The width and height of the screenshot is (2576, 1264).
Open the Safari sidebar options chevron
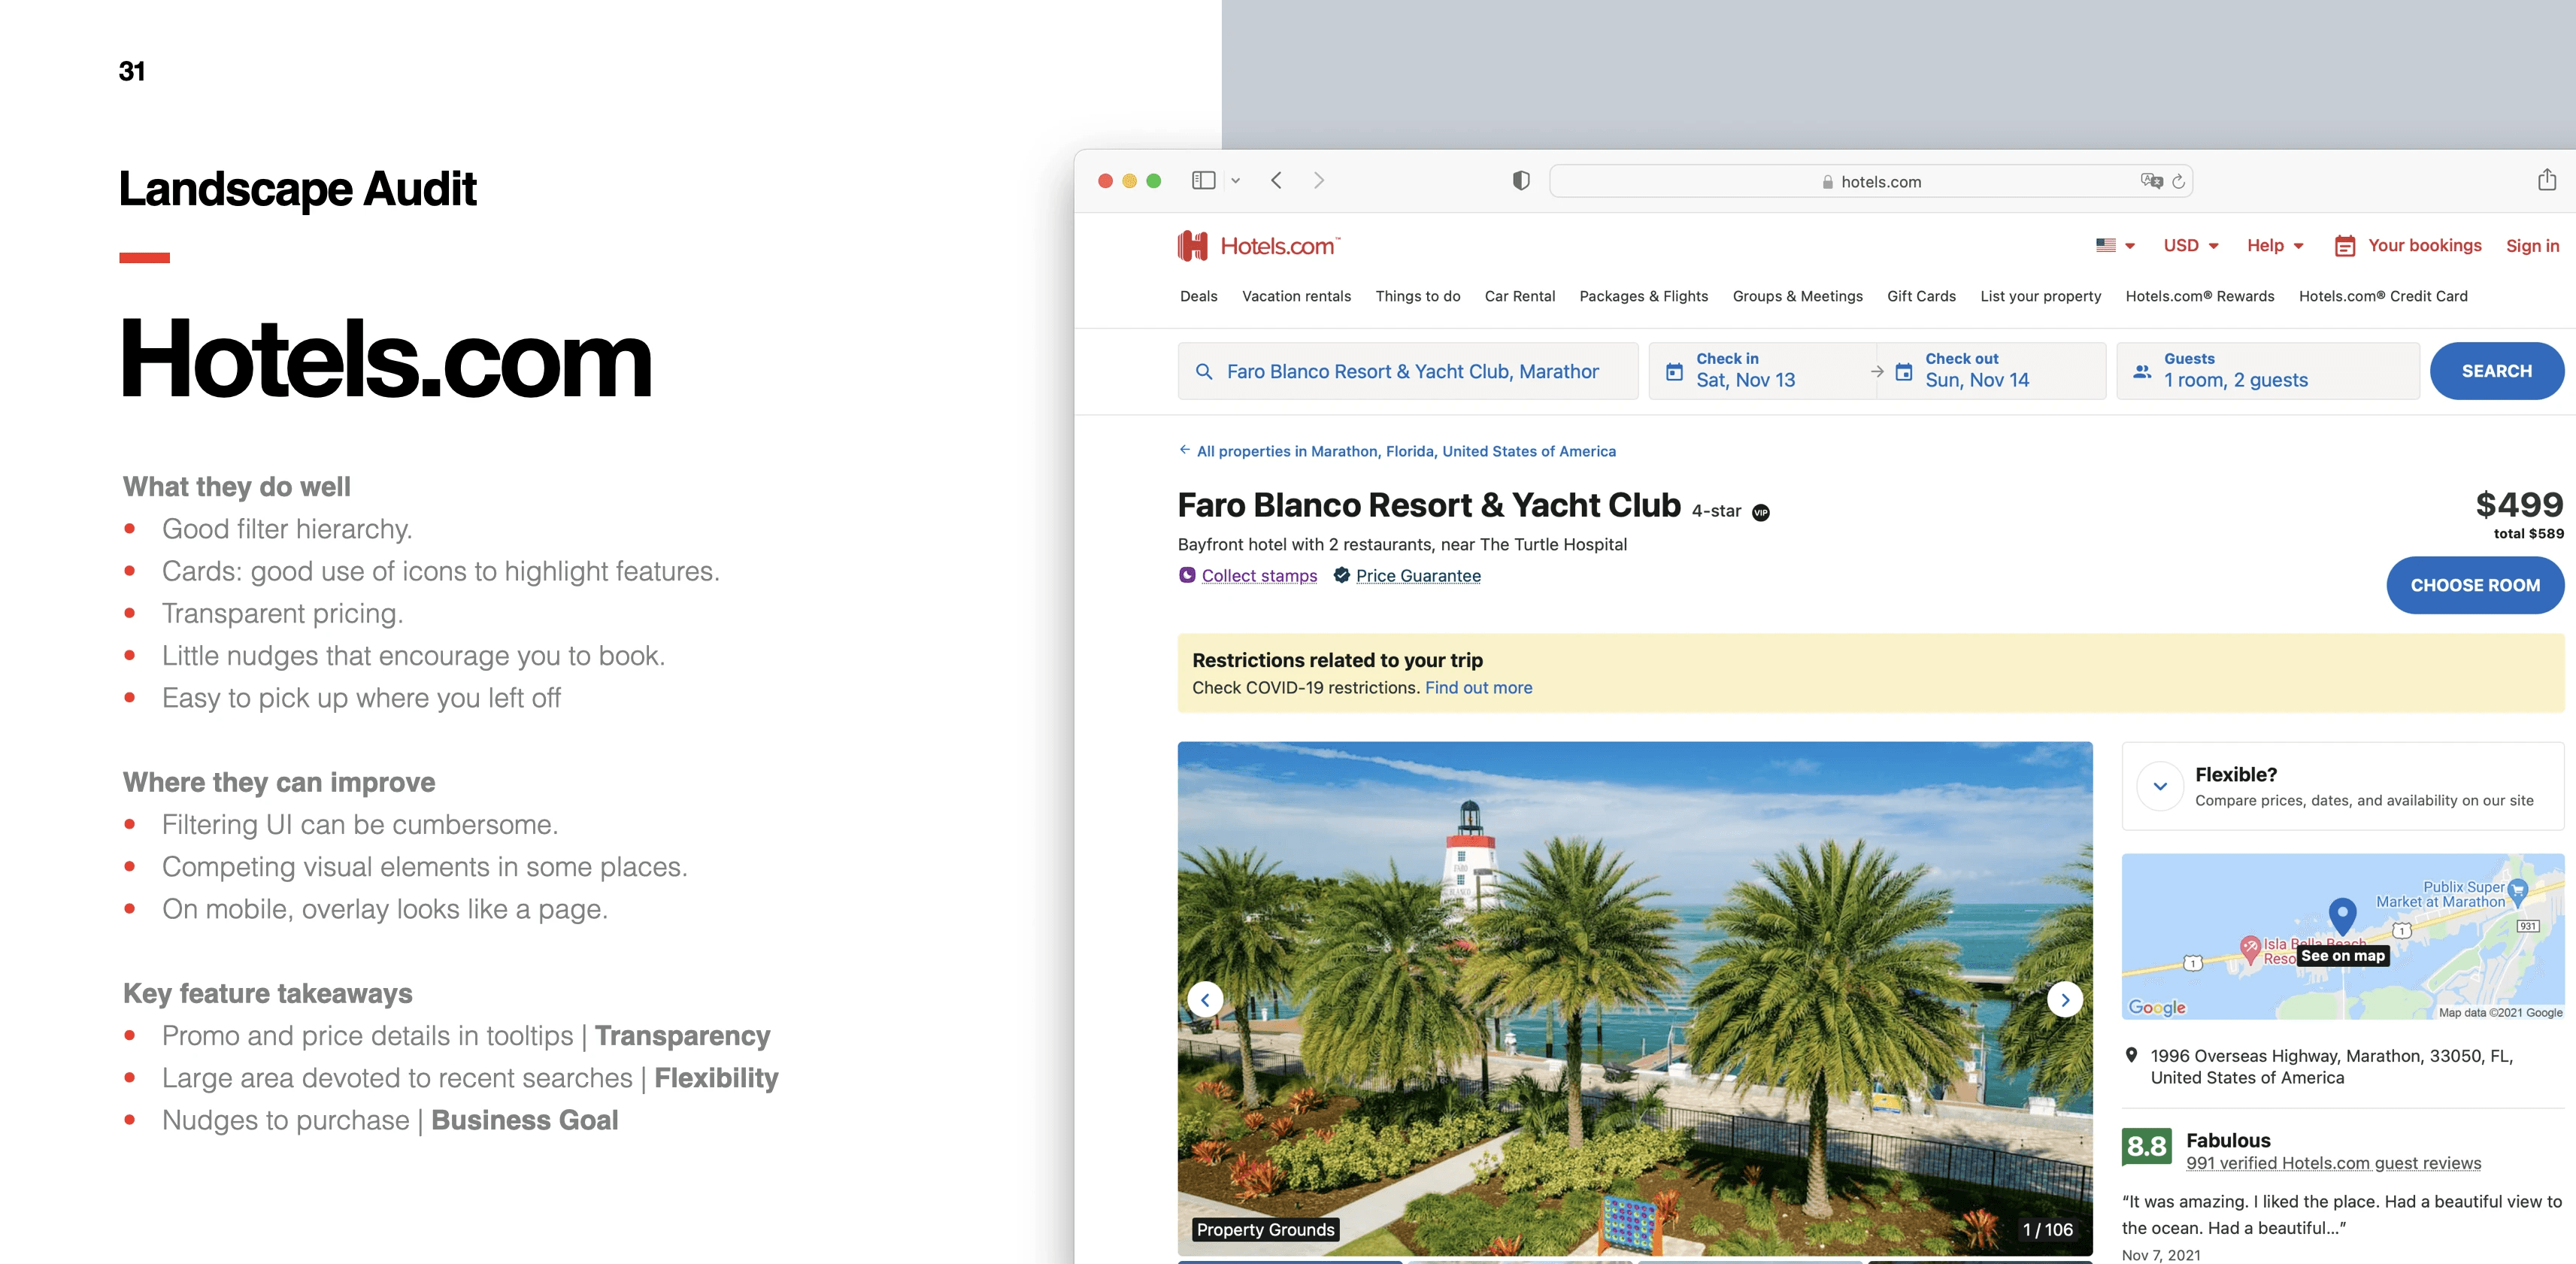click(x=1235, y=180)
